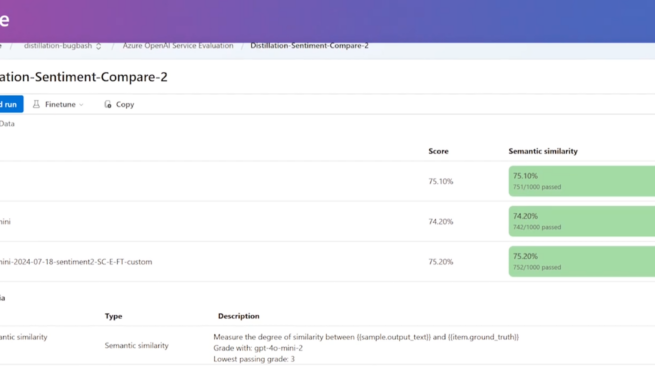Viewport: 655px width, 368px height.
Task: Open the distillation-bugbash project switcher arrows
Action: tap(99, 46)
